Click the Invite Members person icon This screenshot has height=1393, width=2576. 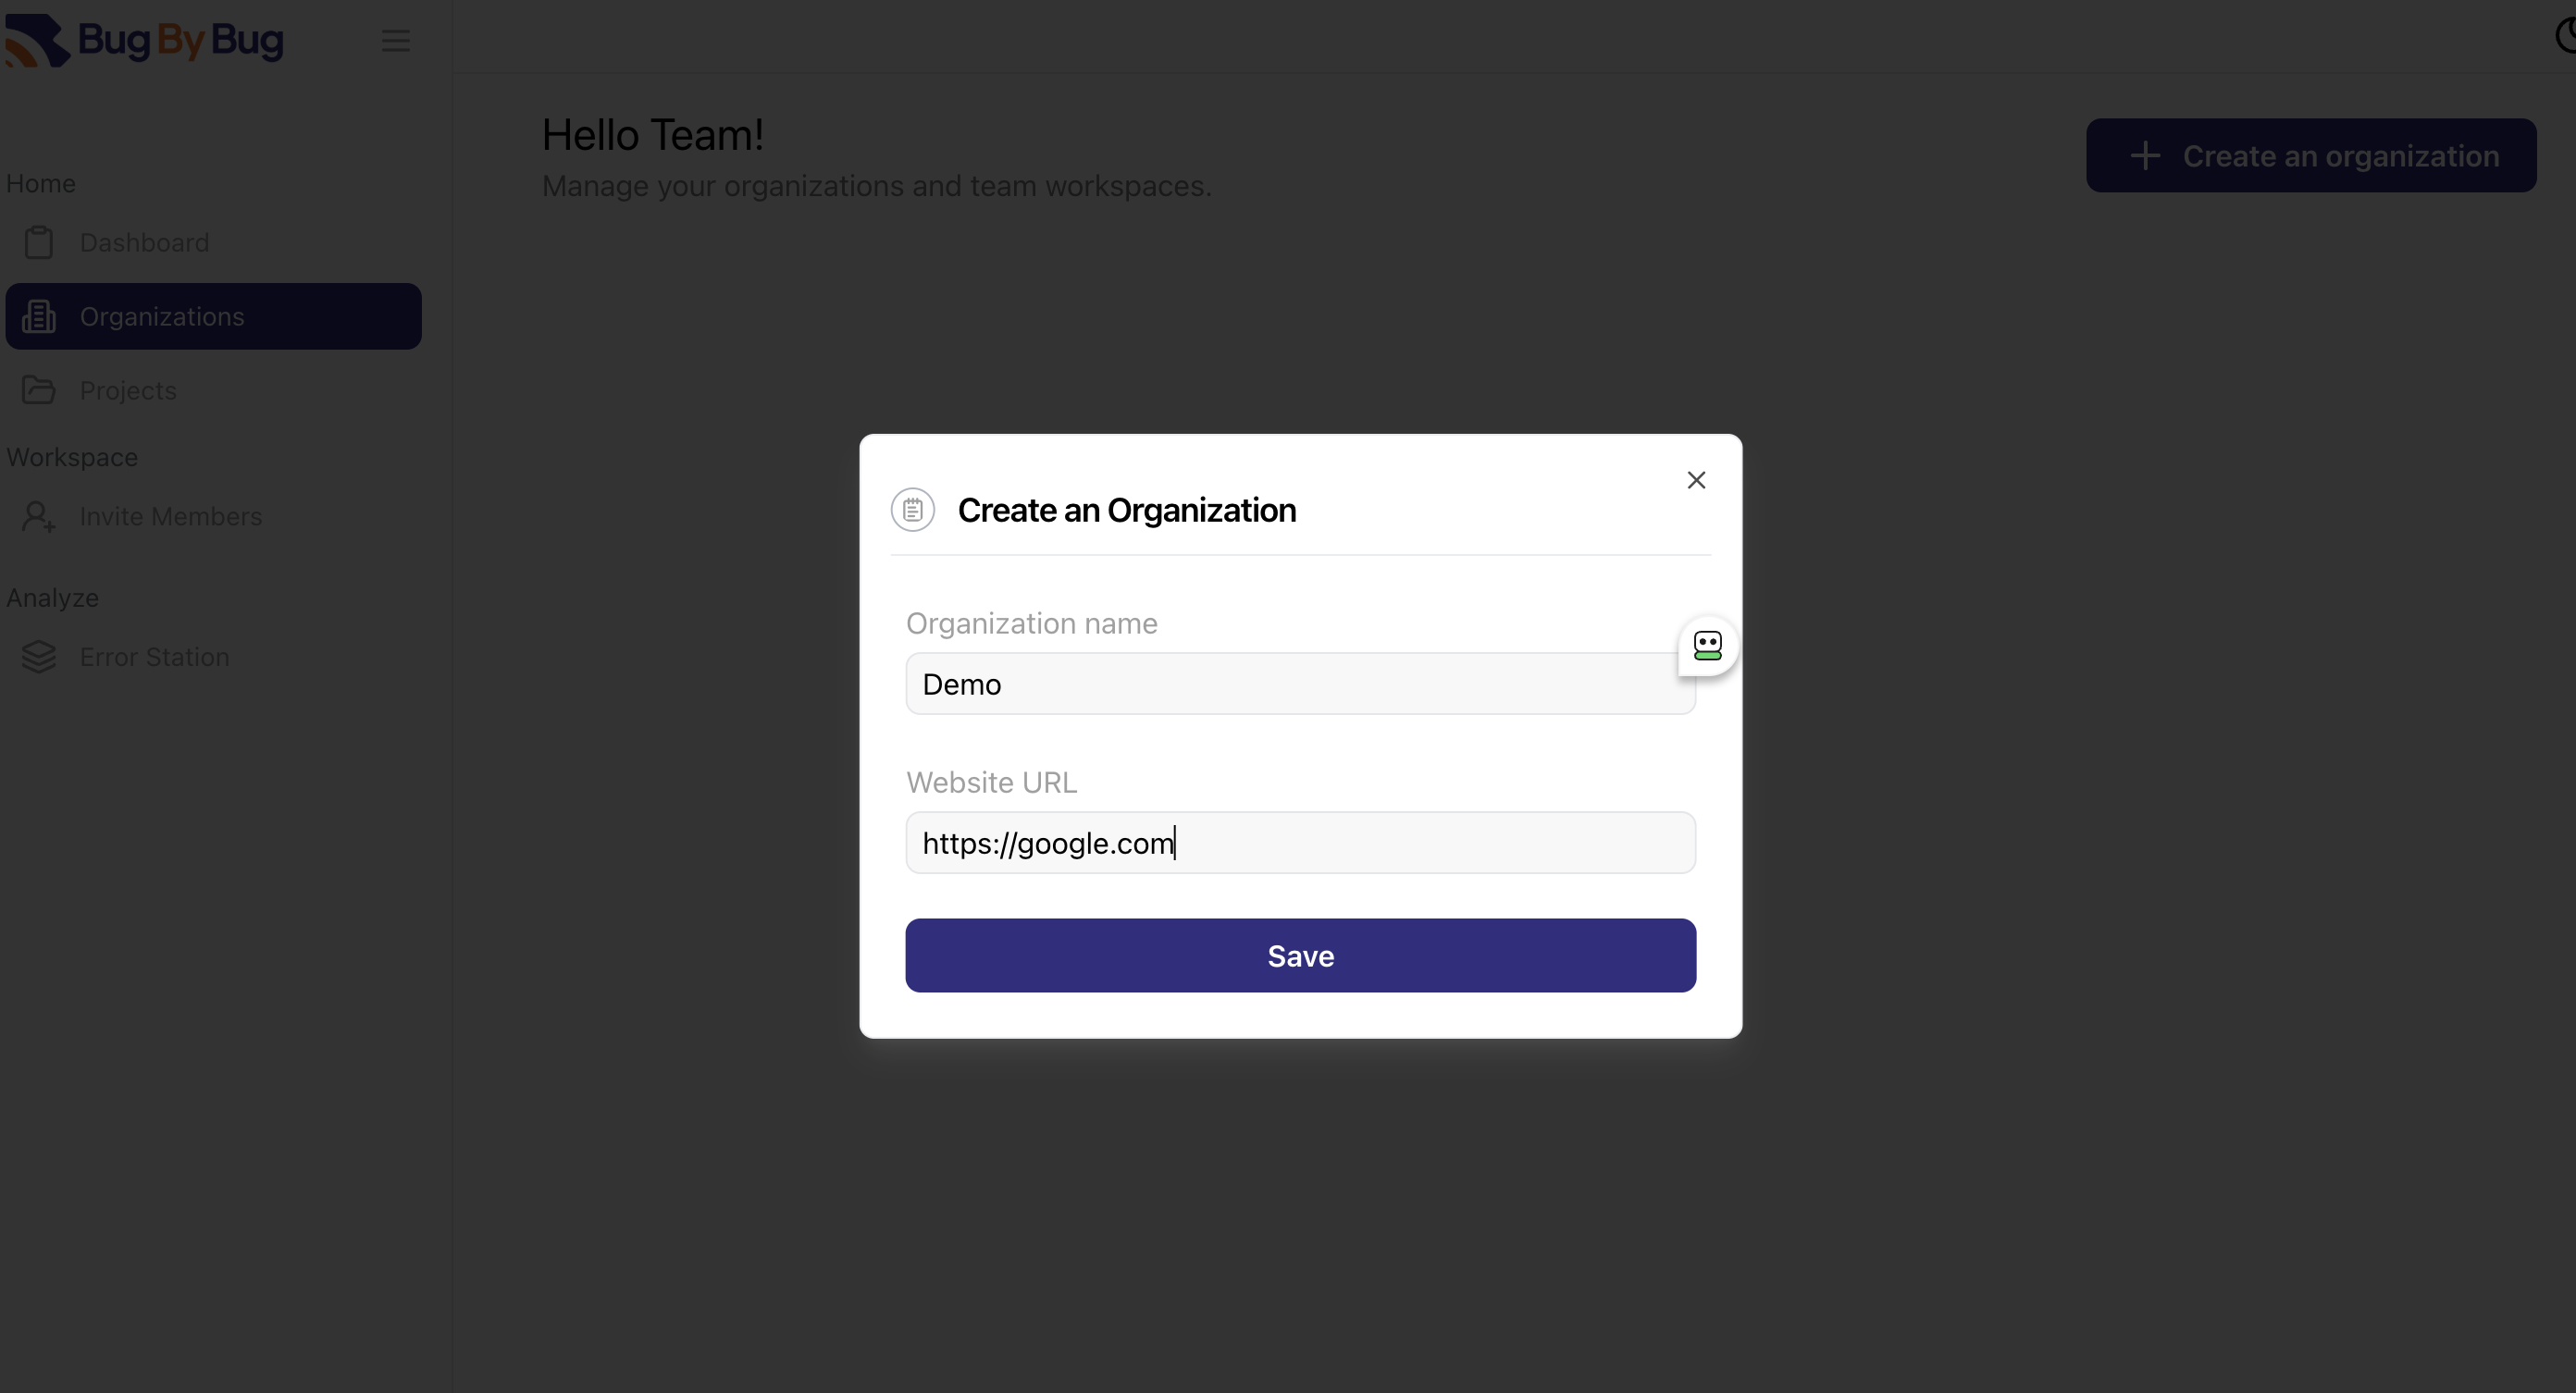[39, 516]
